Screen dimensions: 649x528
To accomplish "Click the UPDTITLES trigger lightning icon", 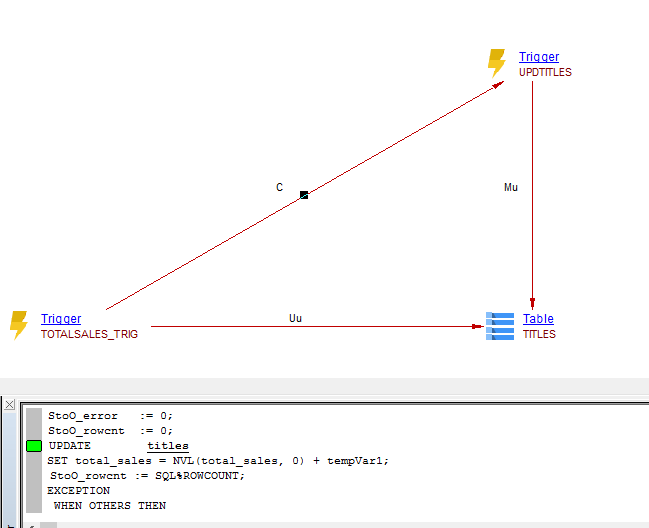I will click(496, 64).
